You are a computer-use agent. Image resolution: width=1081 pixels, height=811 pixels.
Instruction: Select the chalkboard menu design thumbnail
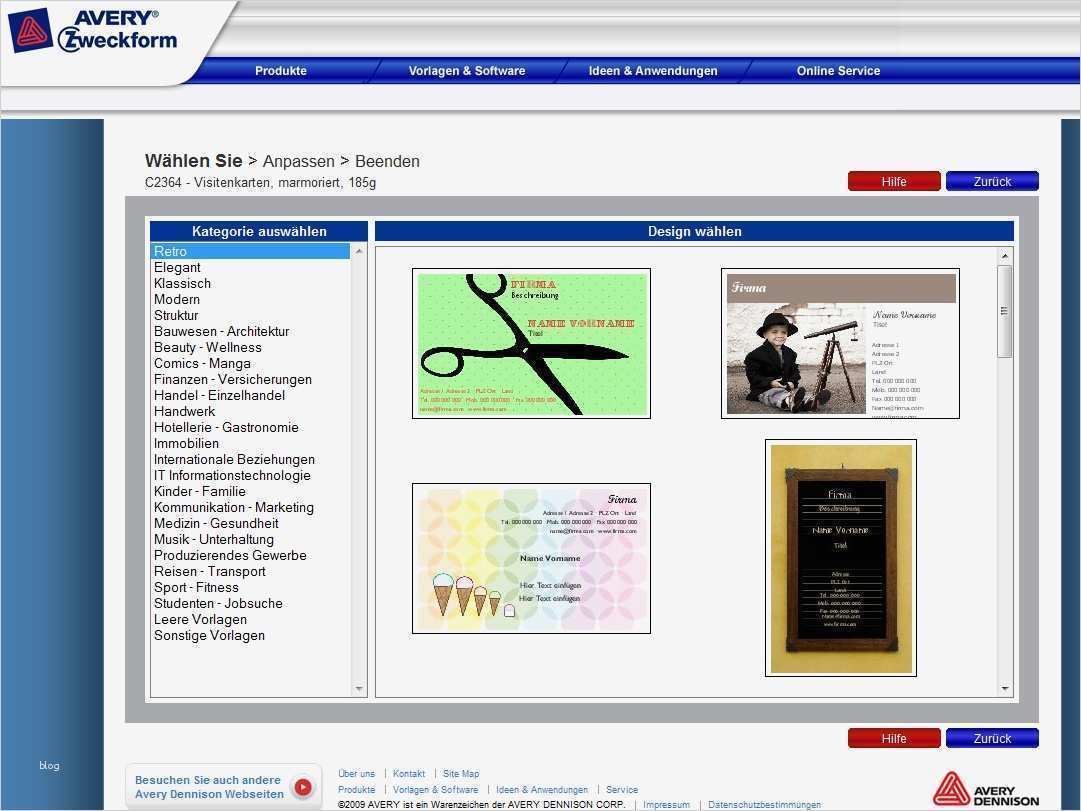(x=840, y=557)
